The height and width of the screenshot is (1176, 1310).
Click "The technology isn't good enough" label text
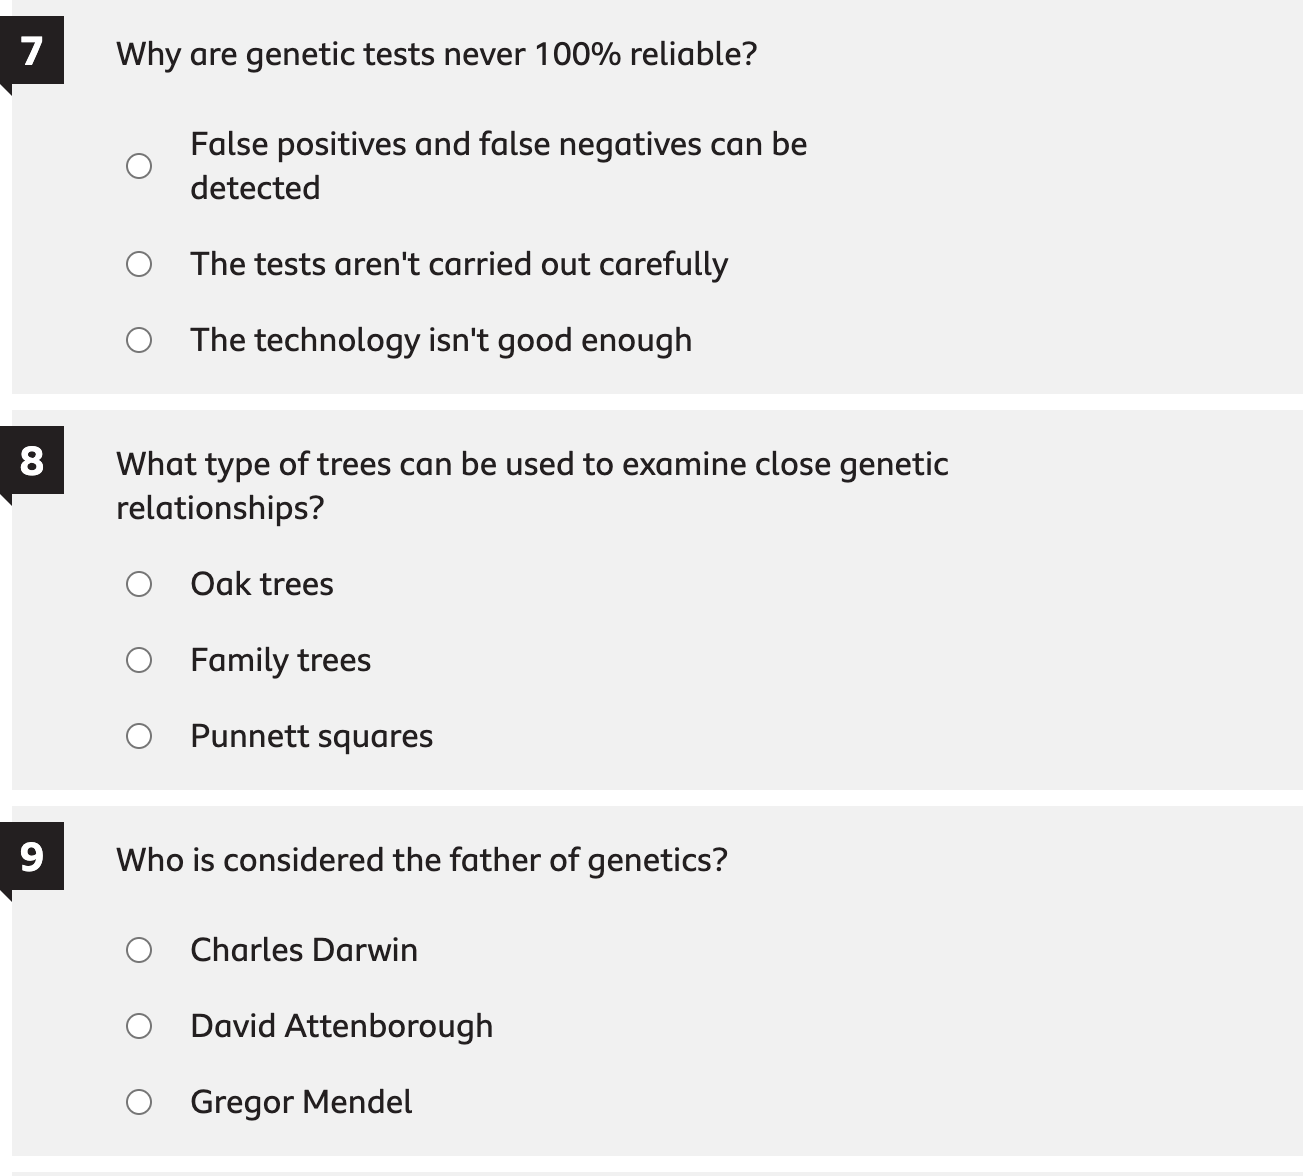click(x=441, y=340)
